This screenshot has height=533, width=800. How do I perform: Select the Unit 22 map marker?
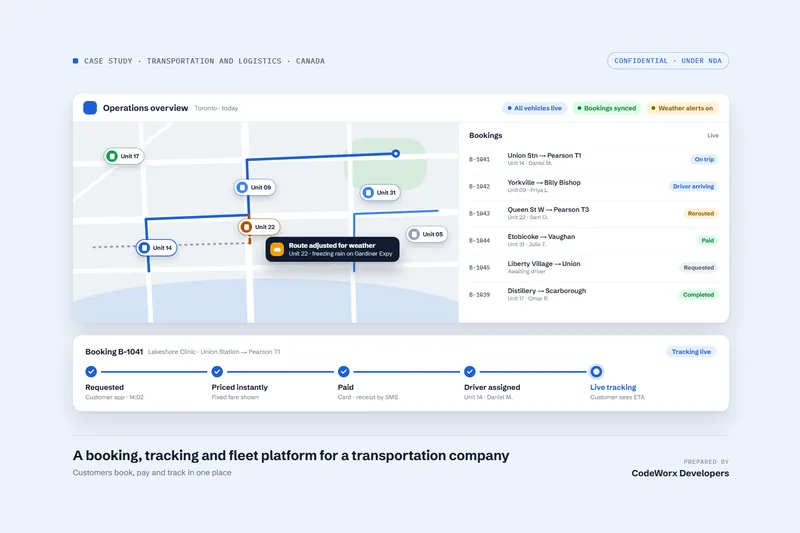click(259, 226)
